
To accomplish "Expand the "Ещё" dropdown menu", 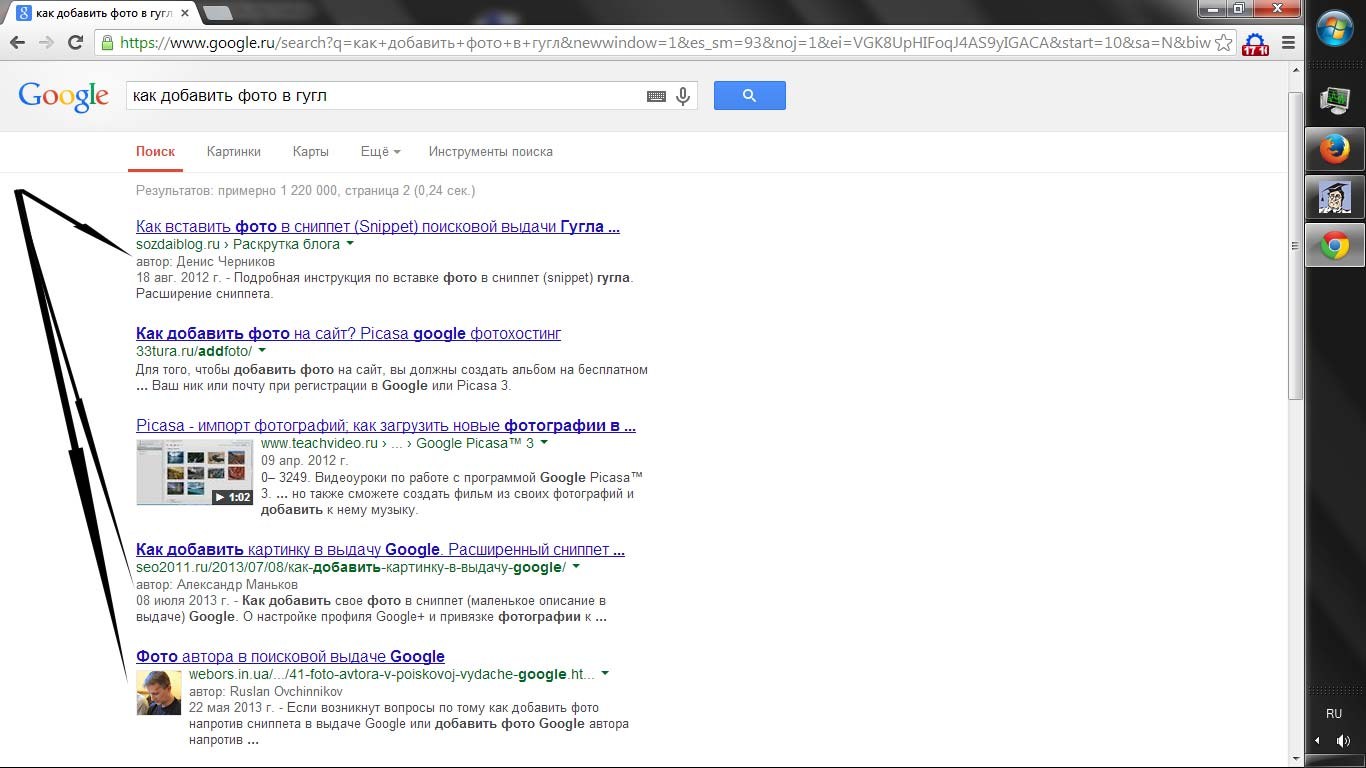I will click(380, 152).
